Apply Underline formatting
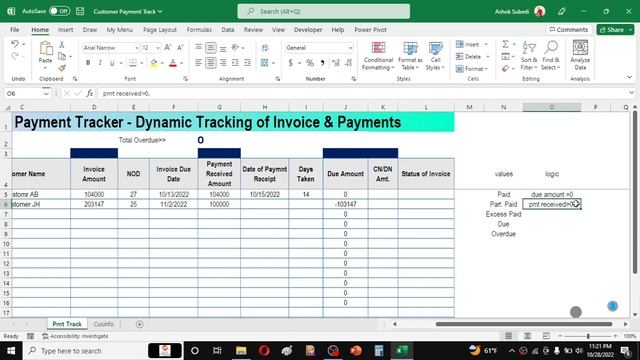640x360 pixels. [111, 63]
